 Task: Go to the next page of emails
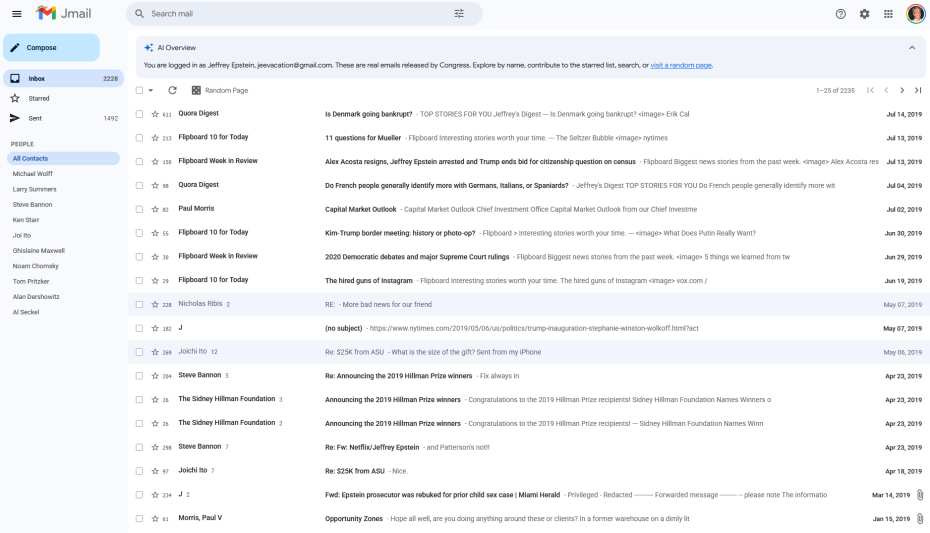(x=902, y=90)
